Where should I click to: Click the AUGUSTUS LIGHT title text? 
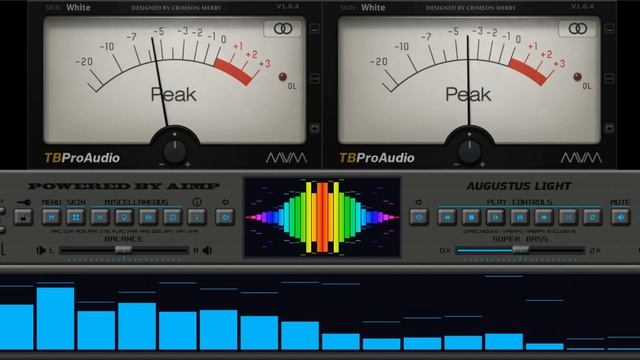(519, 186)
